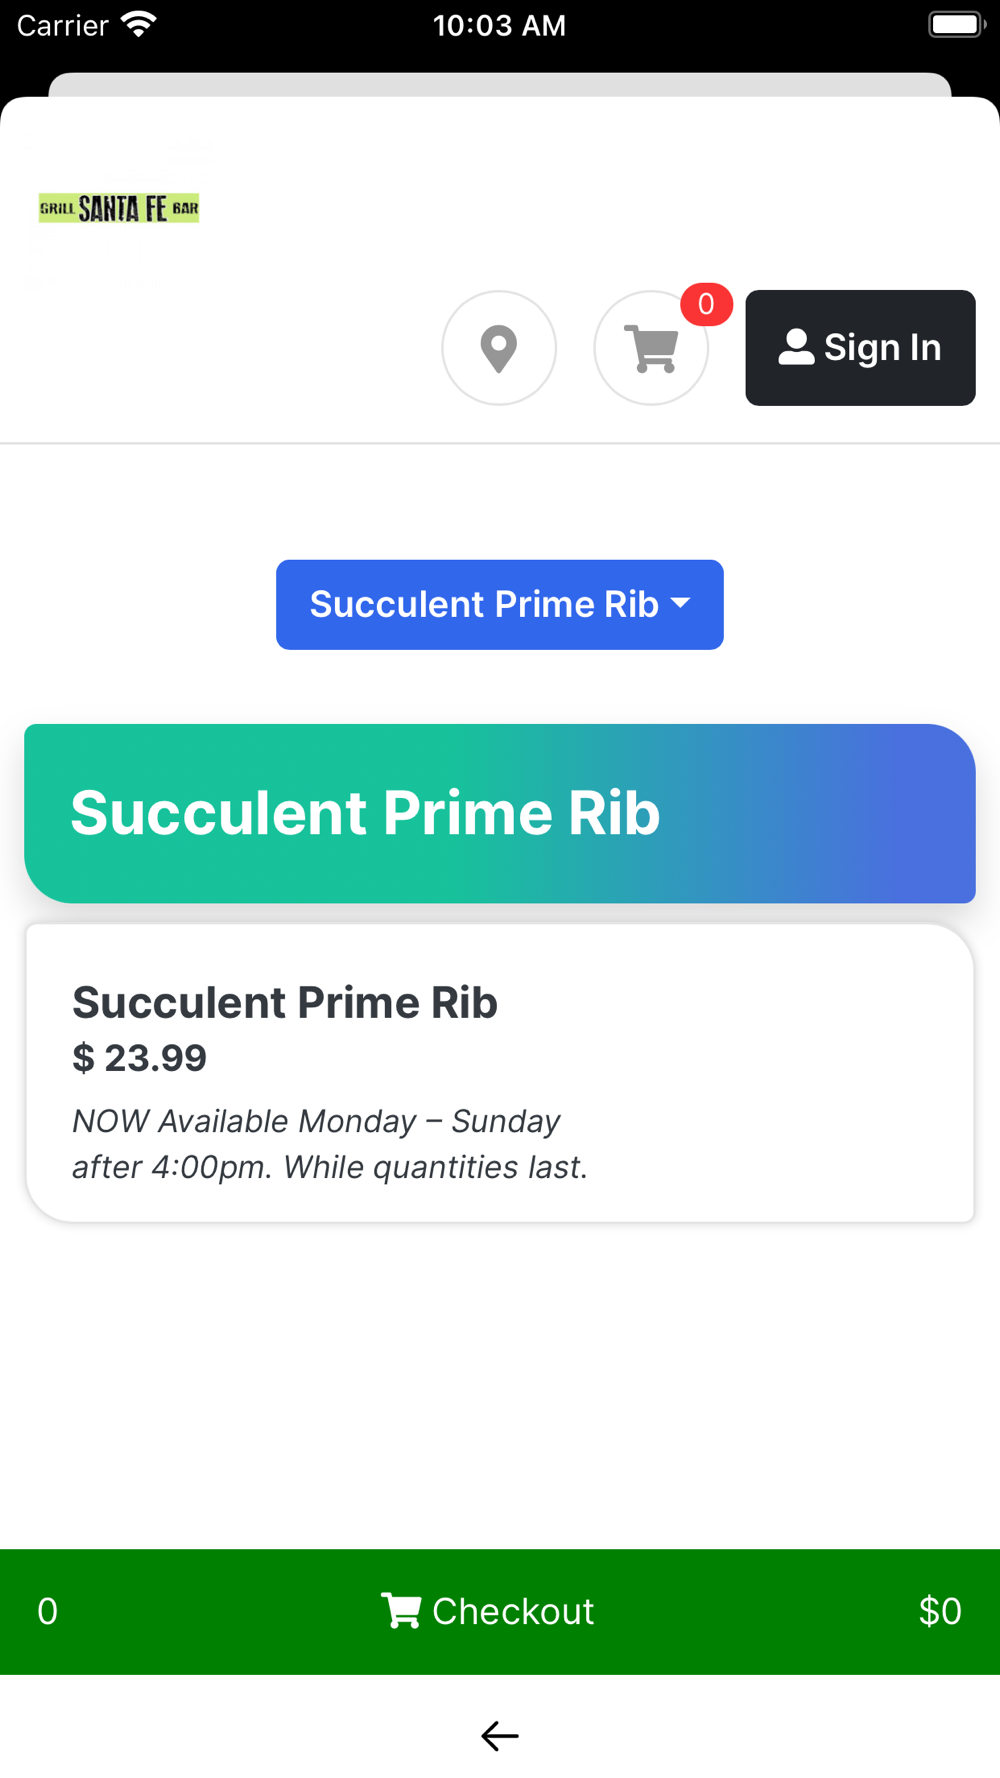Expand the Succulent Prime Rib category dropdown
1000x1778 pixels.
pyautogui.click(x=500, y=605)
